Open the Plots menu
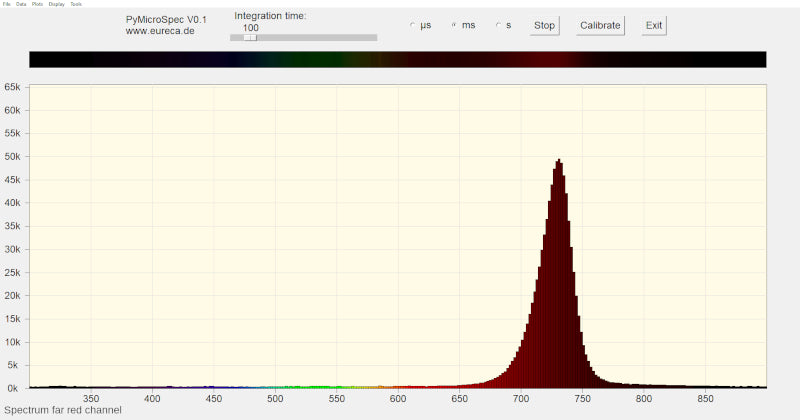Image resolution: width=800 pixels, height=420 pixels. (x=37, y=4)
